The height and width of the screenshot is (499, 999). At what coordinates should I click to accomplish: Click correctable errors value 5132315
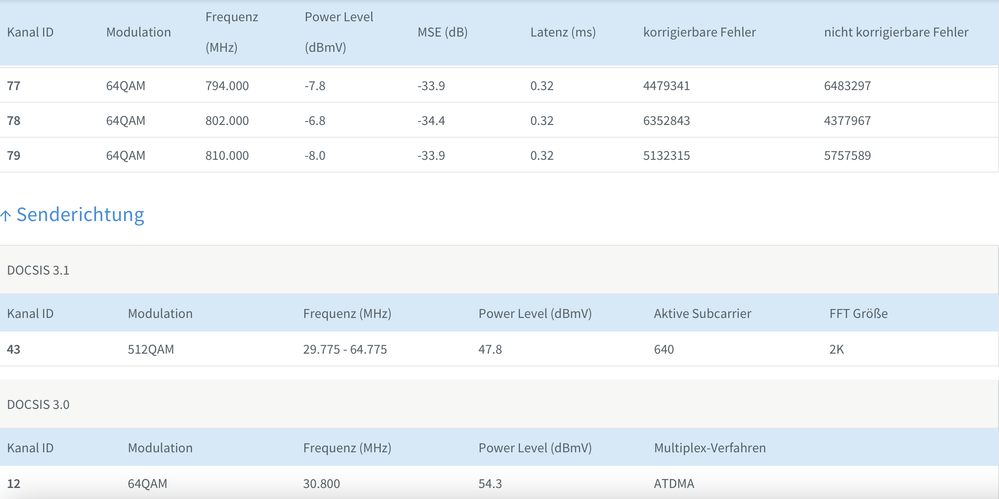click(x=666, y=155)
